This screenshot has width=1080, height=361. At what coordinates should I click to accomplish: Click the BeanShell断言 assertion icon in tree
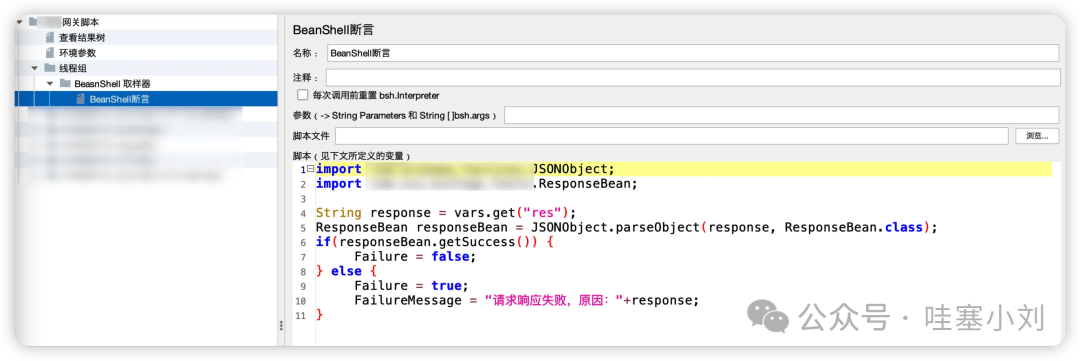tap(81, 99)
